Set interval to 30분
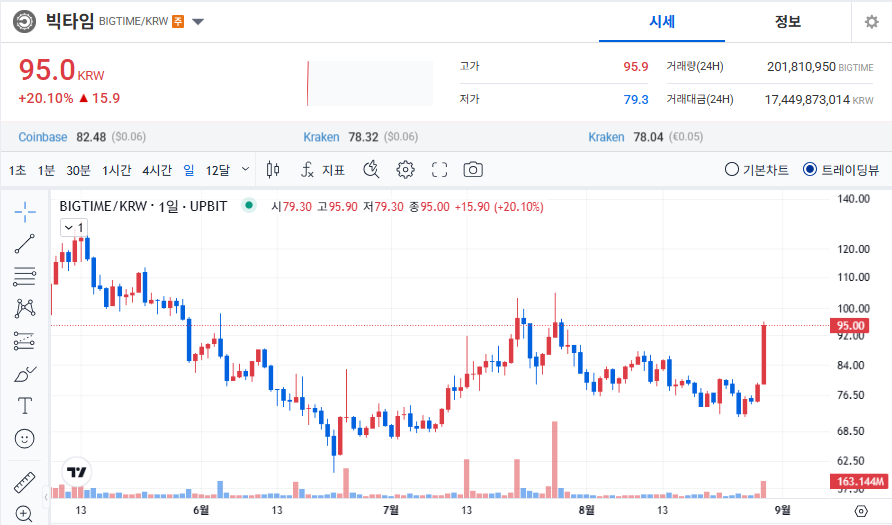 click(78, 170)
